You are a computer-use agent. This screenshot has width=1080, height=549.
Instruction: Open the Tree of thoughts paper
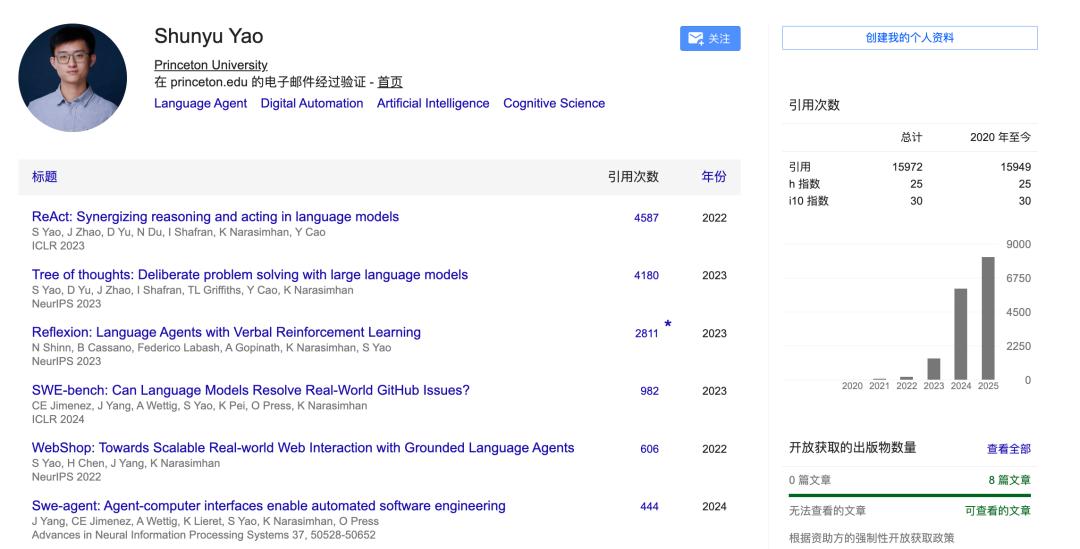point(250,275)
